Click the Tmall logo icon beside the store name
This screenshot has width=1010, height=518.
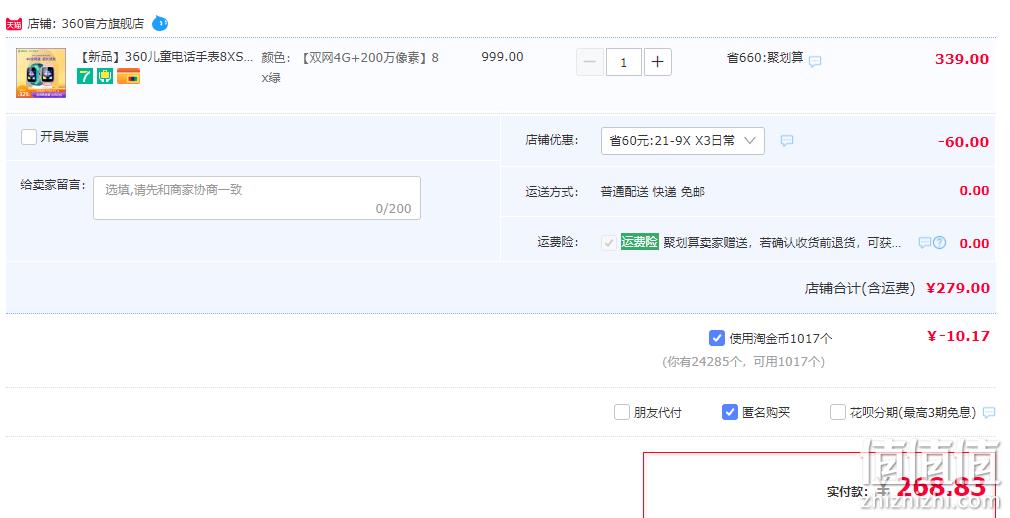point(14,24)
